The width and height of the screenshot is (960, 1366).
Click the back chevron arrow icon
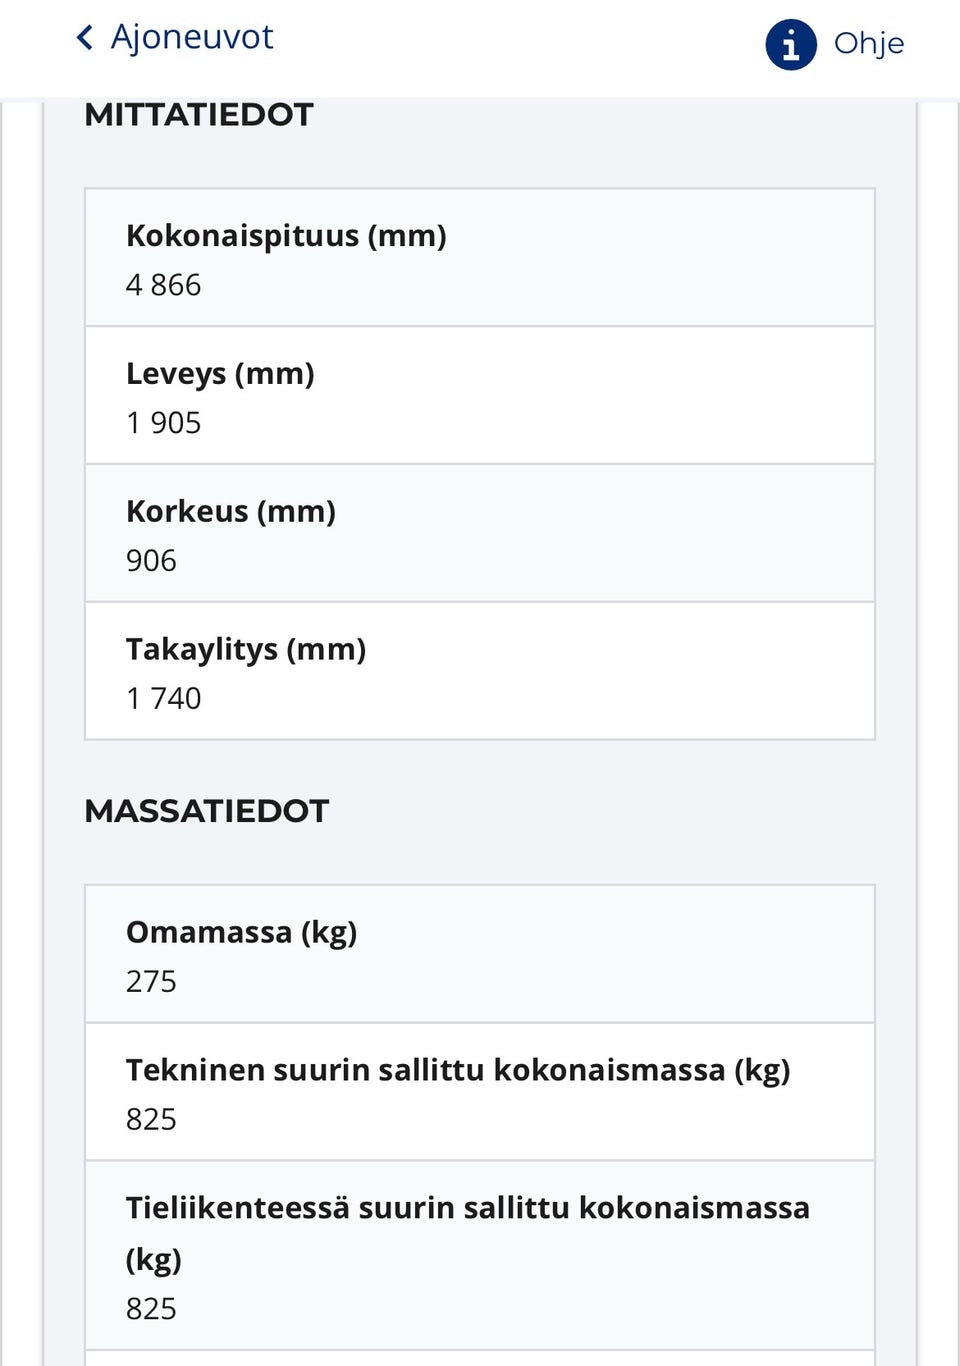[85, 38]
